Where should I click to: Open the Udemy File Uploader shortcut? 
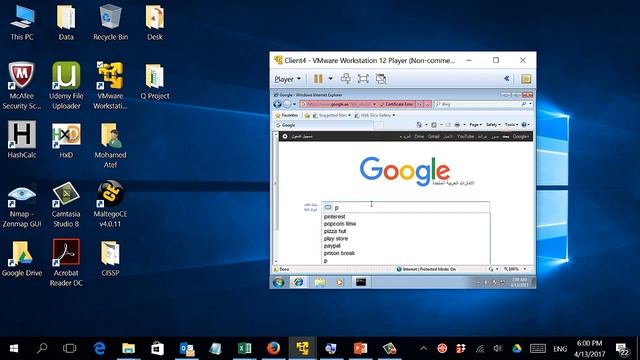(66, 86)
